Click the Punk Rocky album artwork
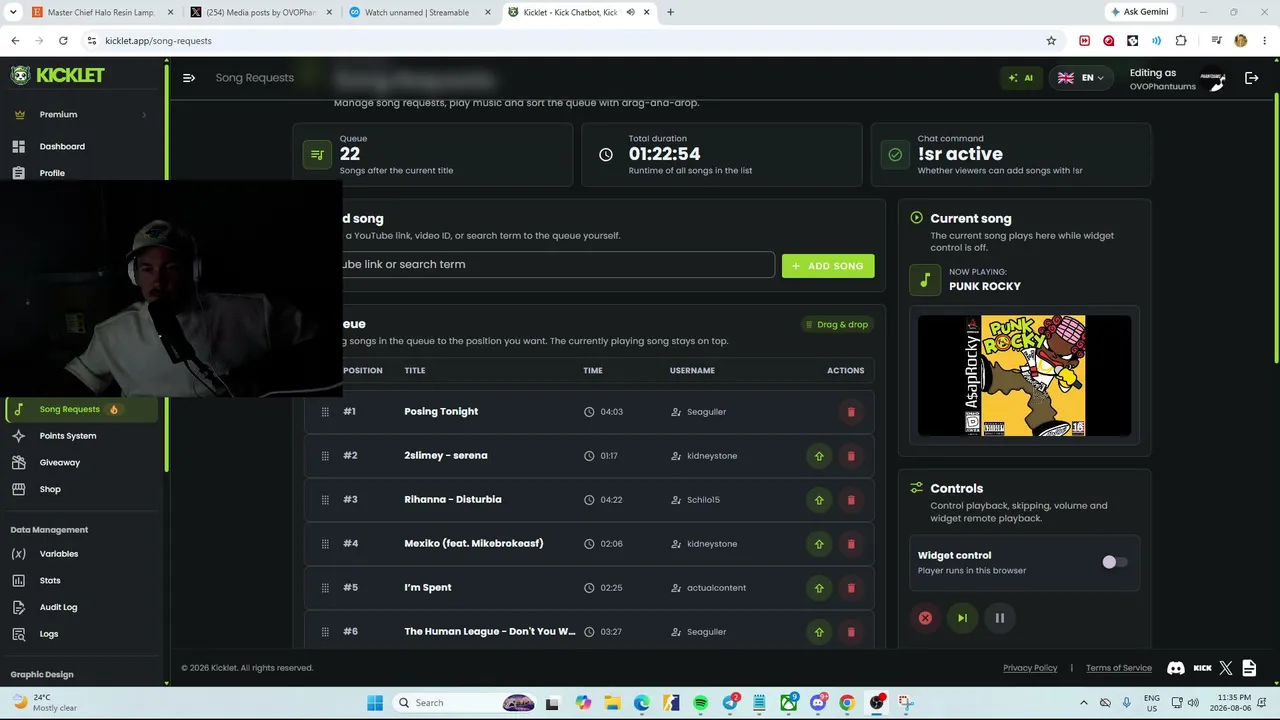This screenshot has width=1280, height=720. tap(1024, 376)
